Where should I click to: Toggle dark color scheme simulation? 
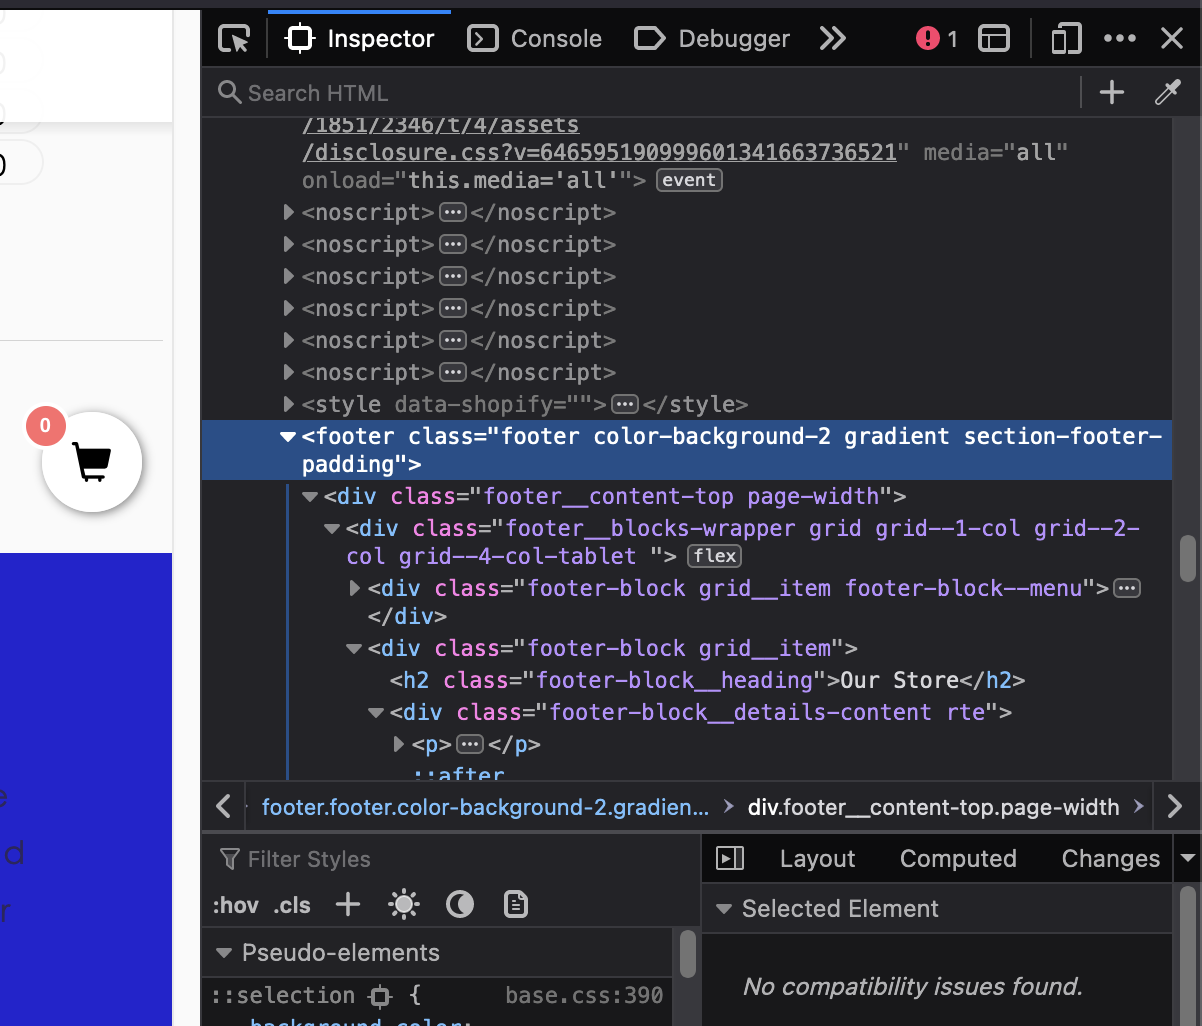click(x=459, y=905)
